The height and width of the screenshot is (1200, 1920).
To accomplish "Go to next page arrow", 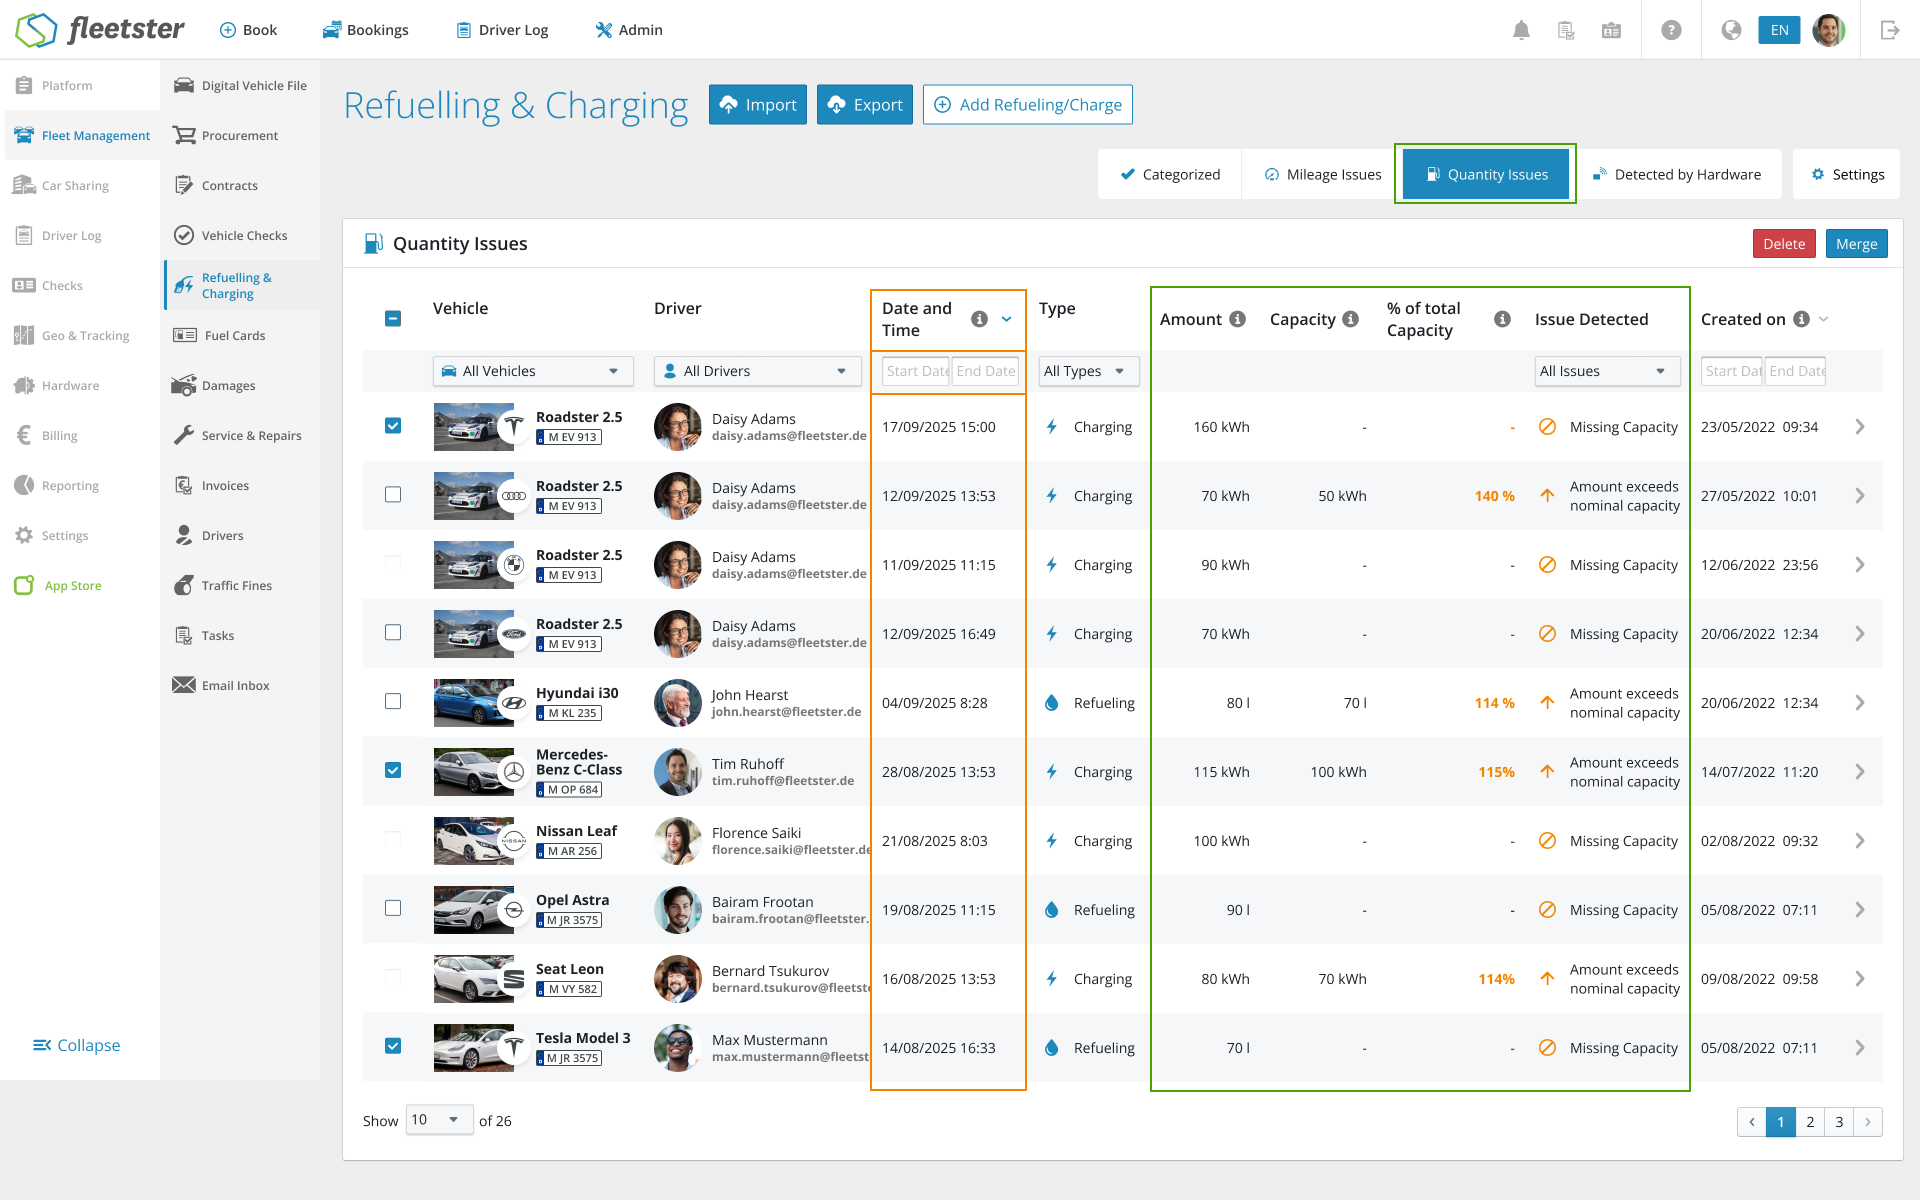I will [x=1868, y=1122].
